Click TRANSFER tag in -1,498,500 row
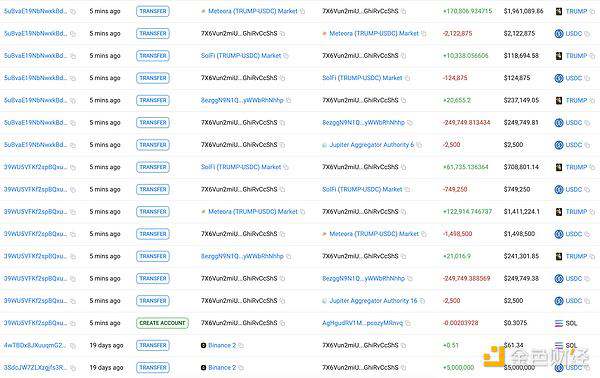 [153, 234]
